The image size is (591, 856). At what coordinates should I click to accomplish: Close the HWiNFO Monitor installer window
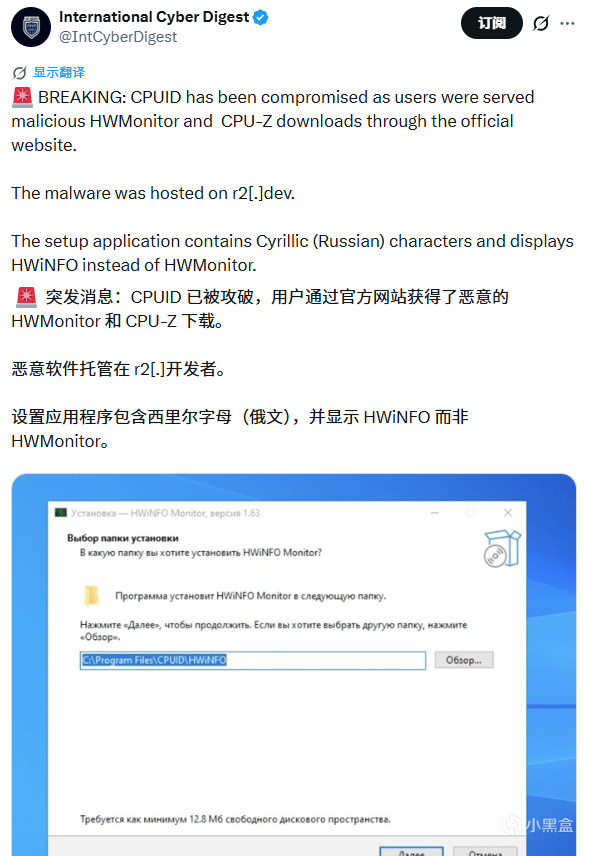click(508, 513)
